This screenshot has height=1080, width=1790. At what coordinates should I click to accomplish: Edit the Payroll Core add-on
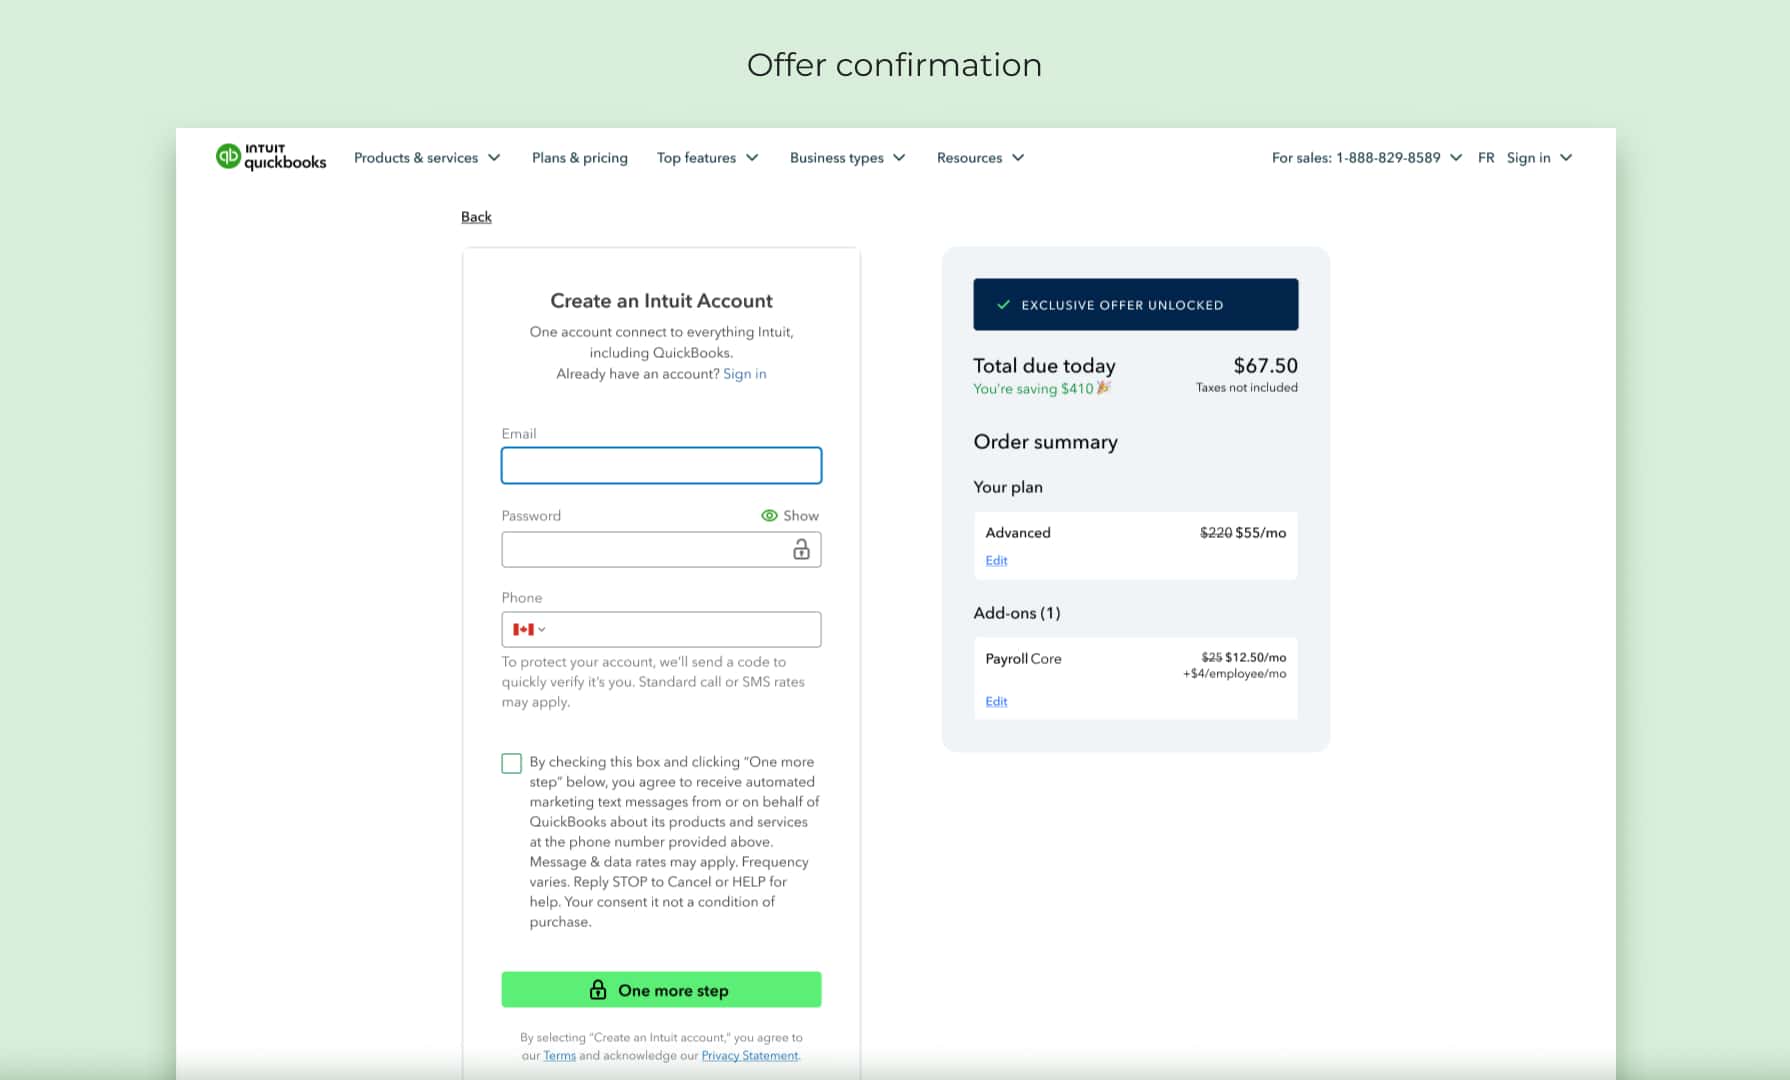pyautogui.click(x=996, y=702)
